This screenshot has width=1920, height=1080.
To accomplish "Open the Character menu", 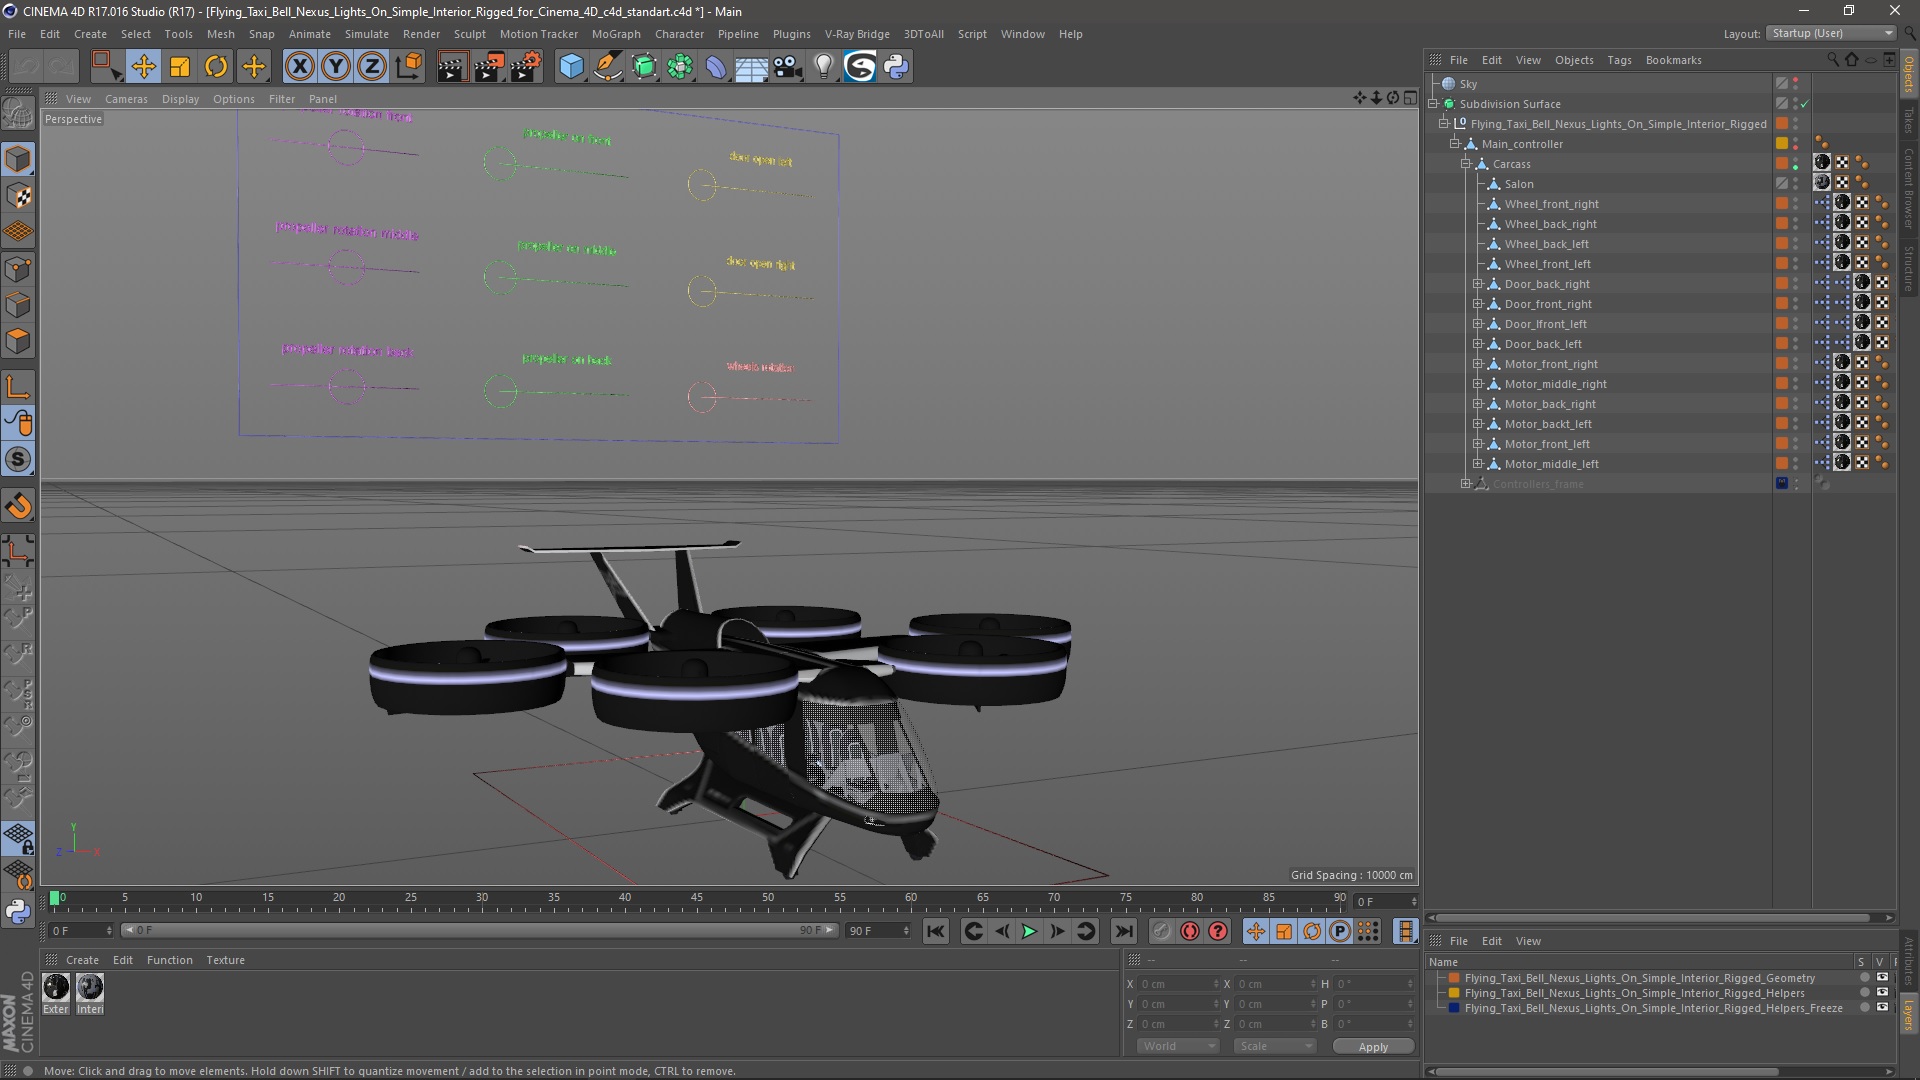I will click(679, 34).
